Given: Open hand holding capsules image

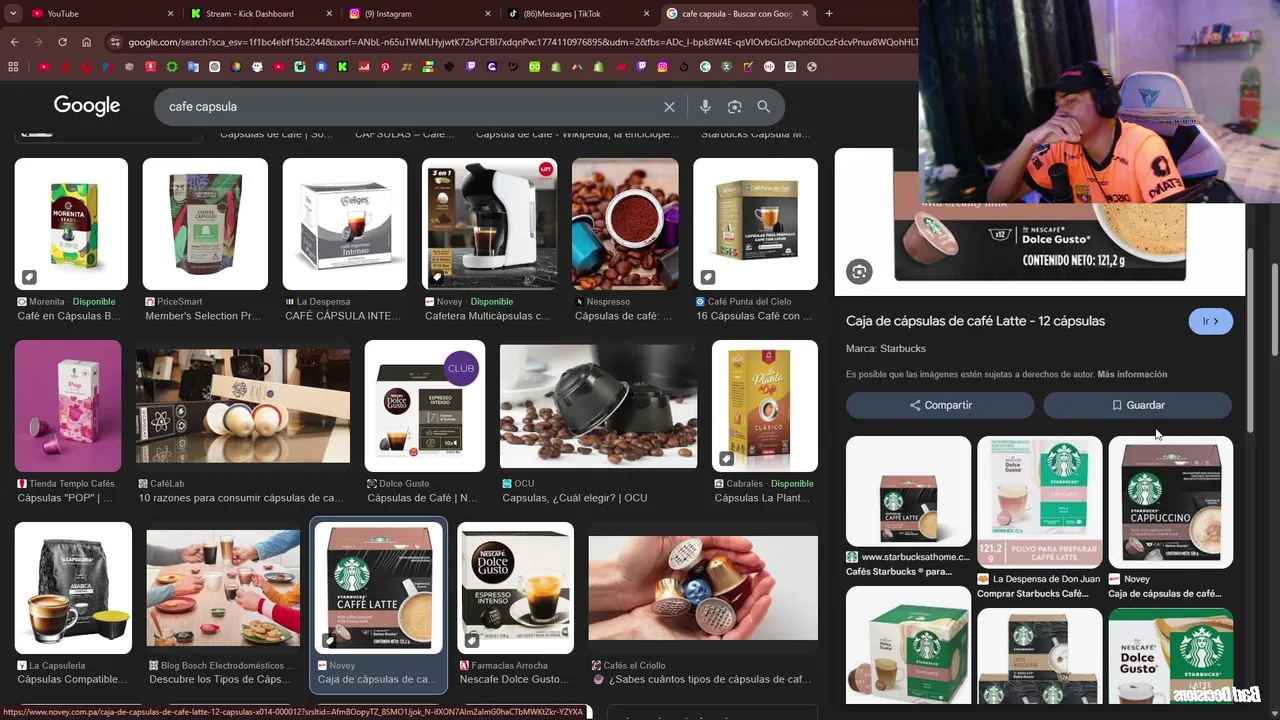Looking at the screenshot, I should coord(703,588).
